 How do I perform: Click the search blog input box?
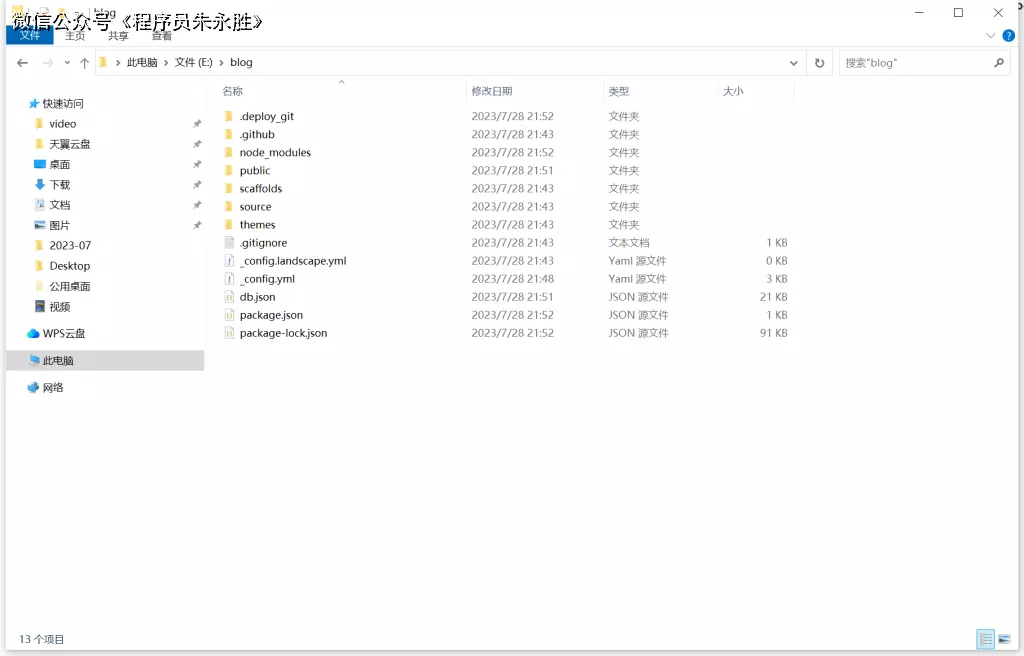[x=915, y=63]
